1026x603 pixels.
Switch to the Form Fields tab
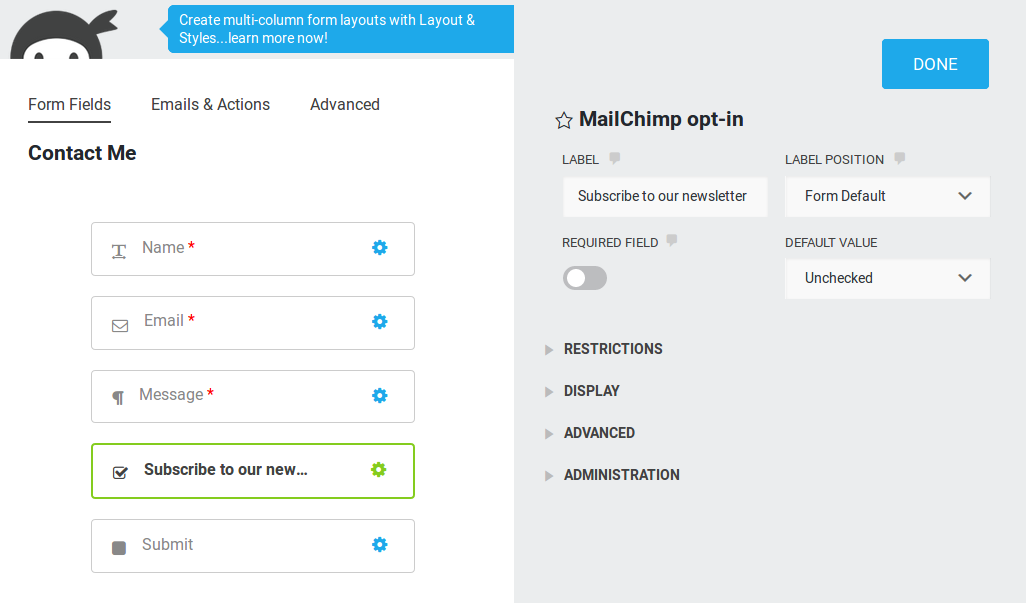(x=69, y=105)
